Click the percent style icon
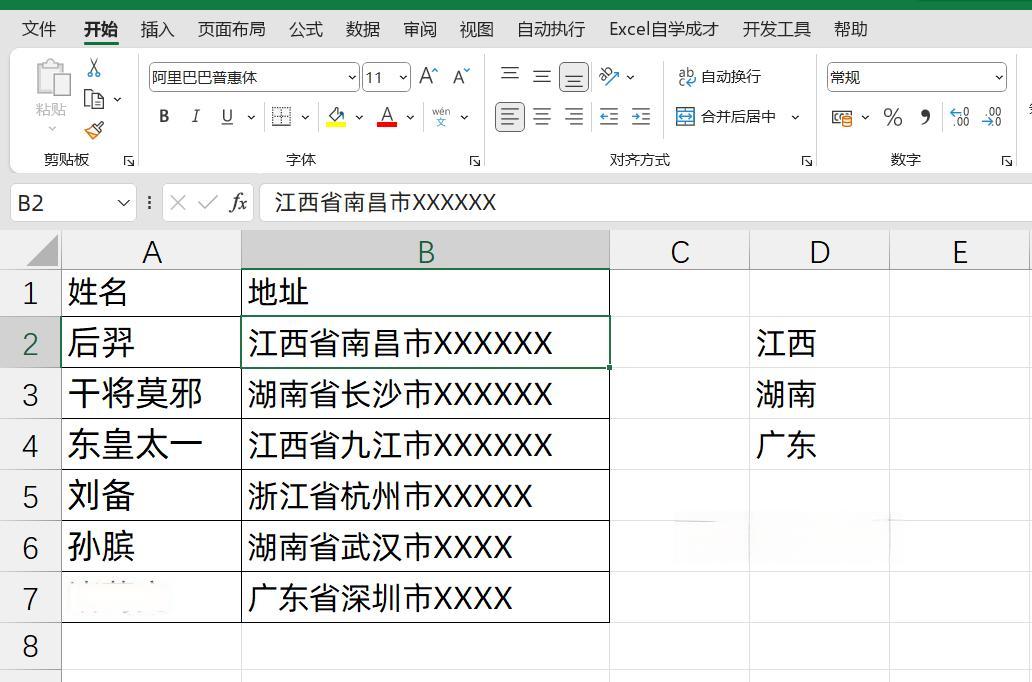Viewport: 1032px width, 682px height. pyautogui.click(x=893, y=118)
